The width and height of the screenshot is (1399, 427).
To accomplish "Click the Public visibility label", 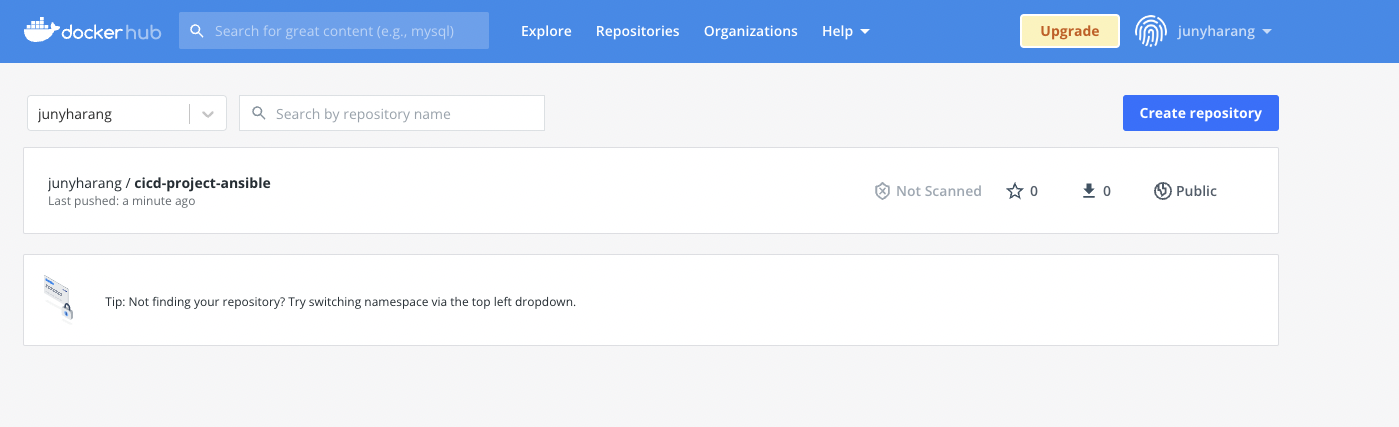I will (1197, 191).
